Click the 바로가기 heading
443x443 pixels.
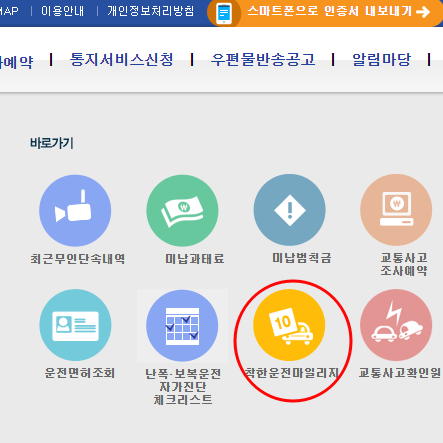(x=52, y=143)
